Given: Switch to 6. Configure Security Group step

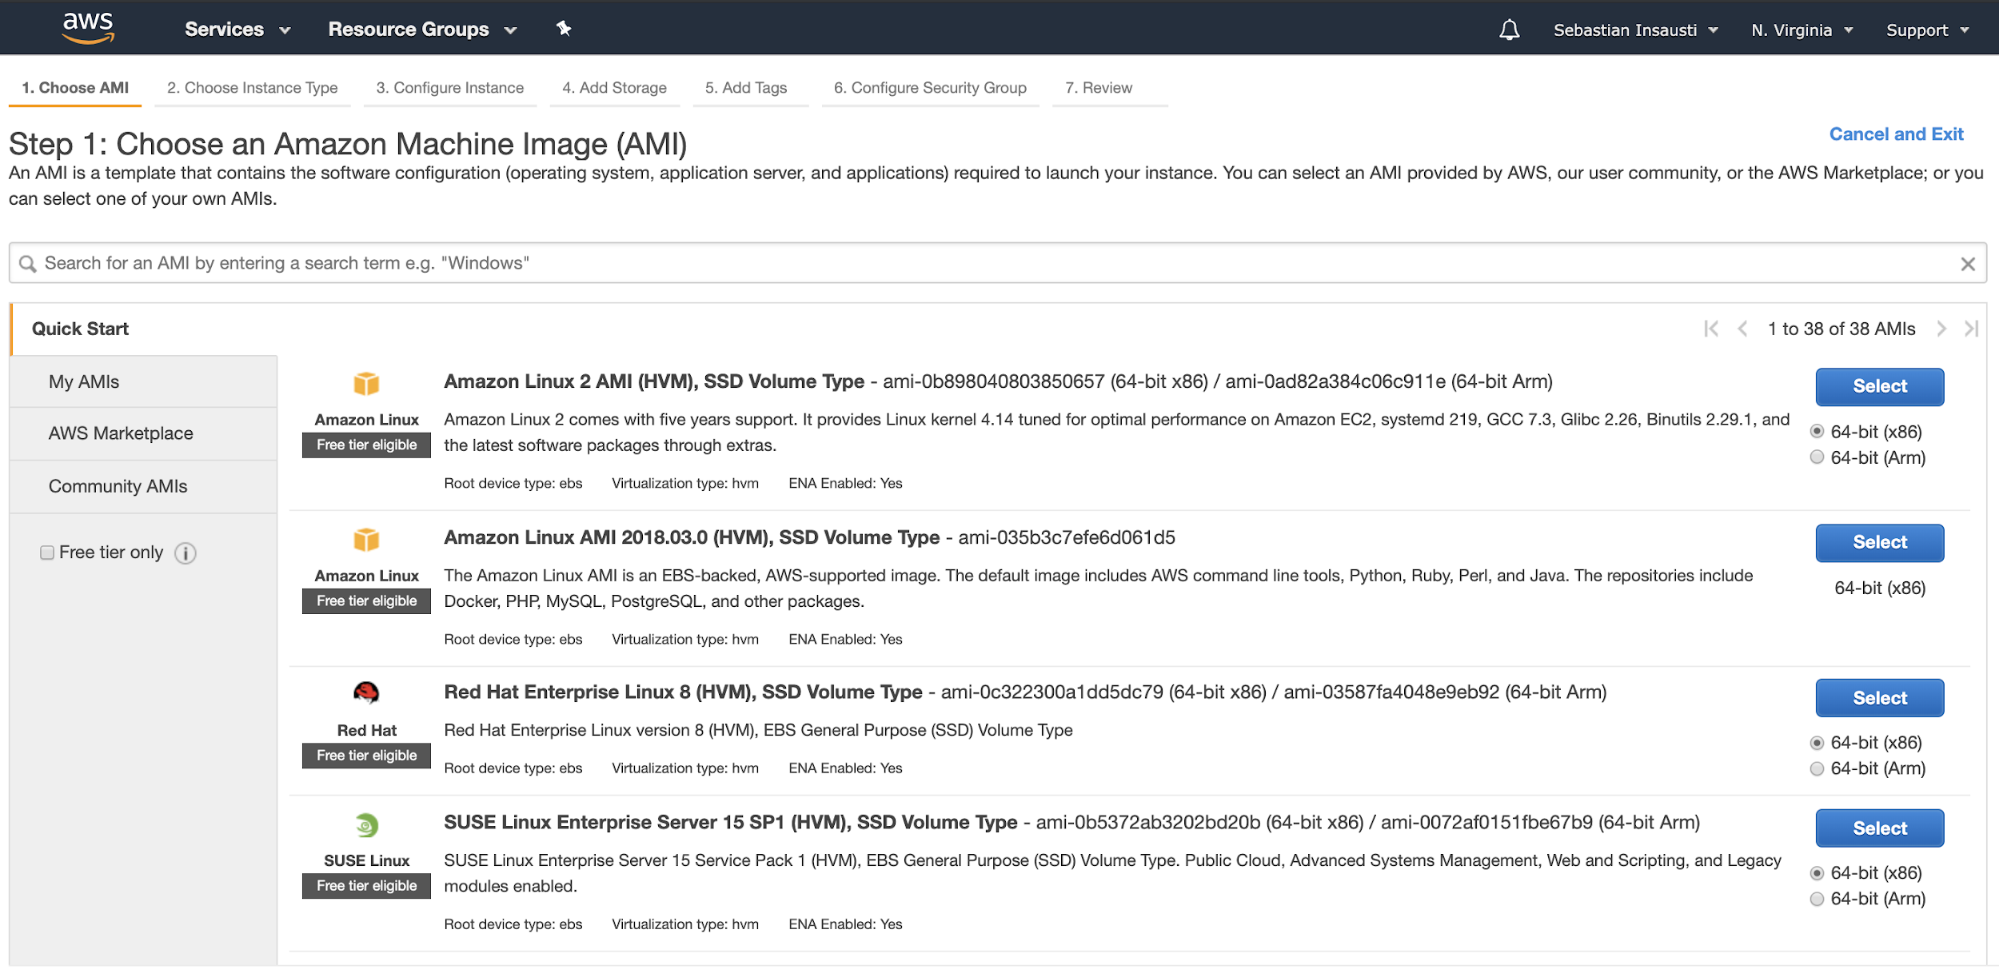Looking at the screenshot, I should point(930,88).
